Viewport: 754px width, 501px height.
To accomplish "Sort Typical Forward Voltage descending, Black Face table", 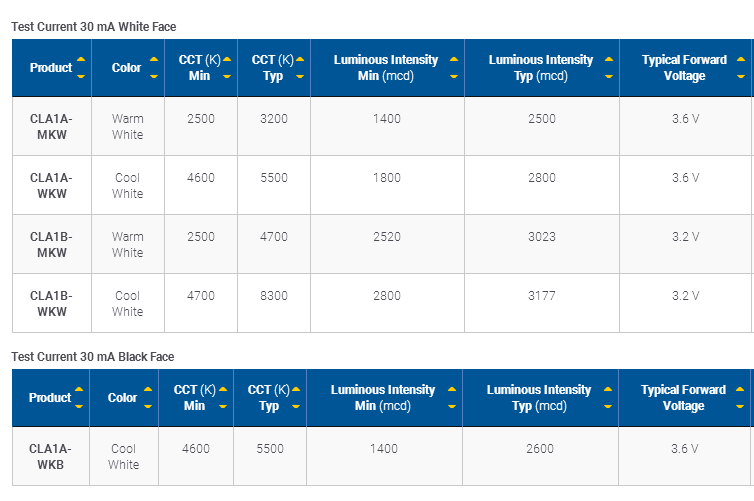I will point(740,406).
